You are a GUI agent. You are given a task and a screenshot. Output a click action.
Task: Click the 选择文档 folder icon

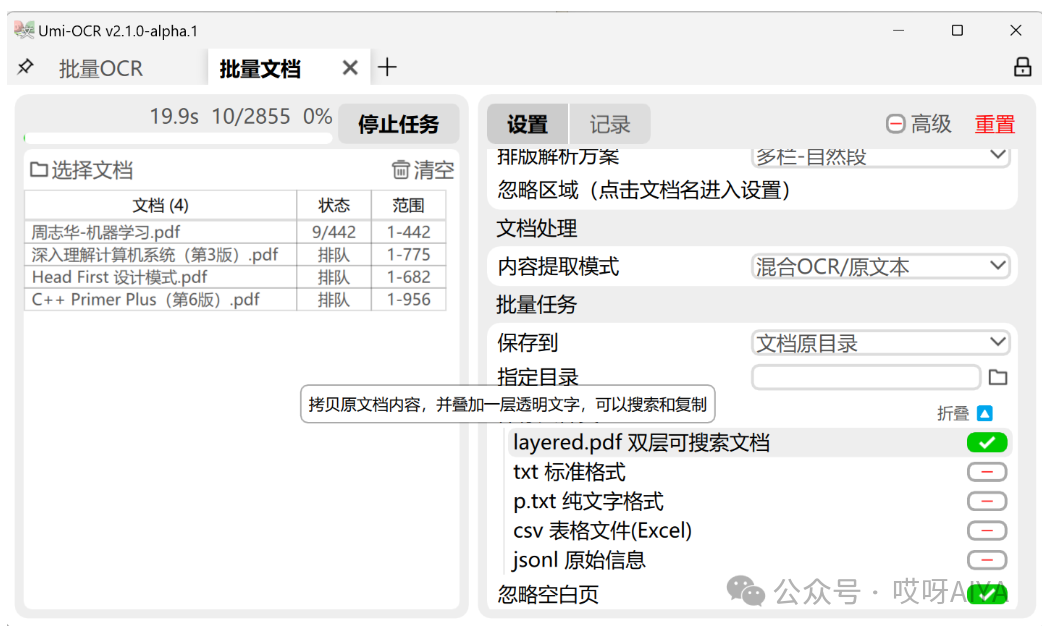pos(39,170)
